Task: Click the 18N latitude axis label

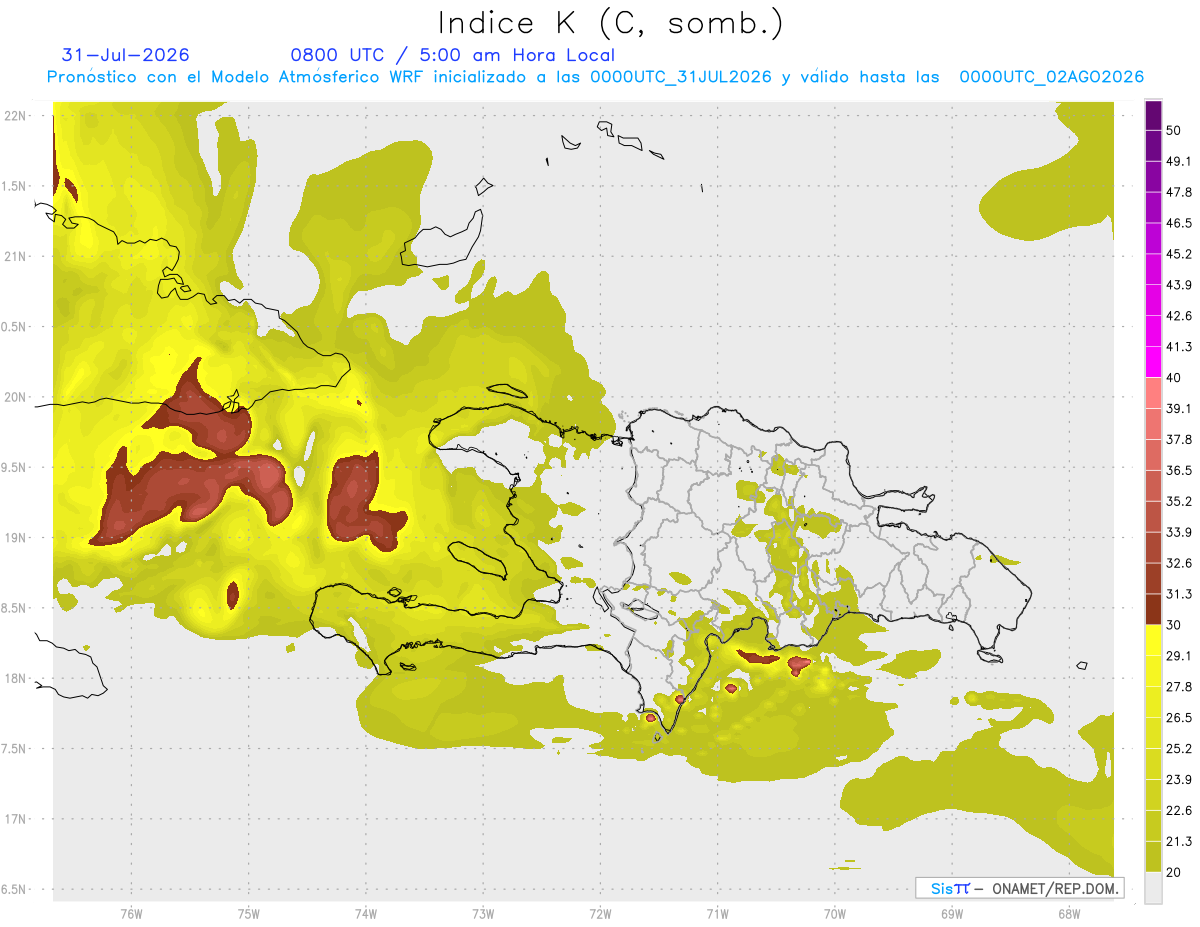Action: coord(17,679)
